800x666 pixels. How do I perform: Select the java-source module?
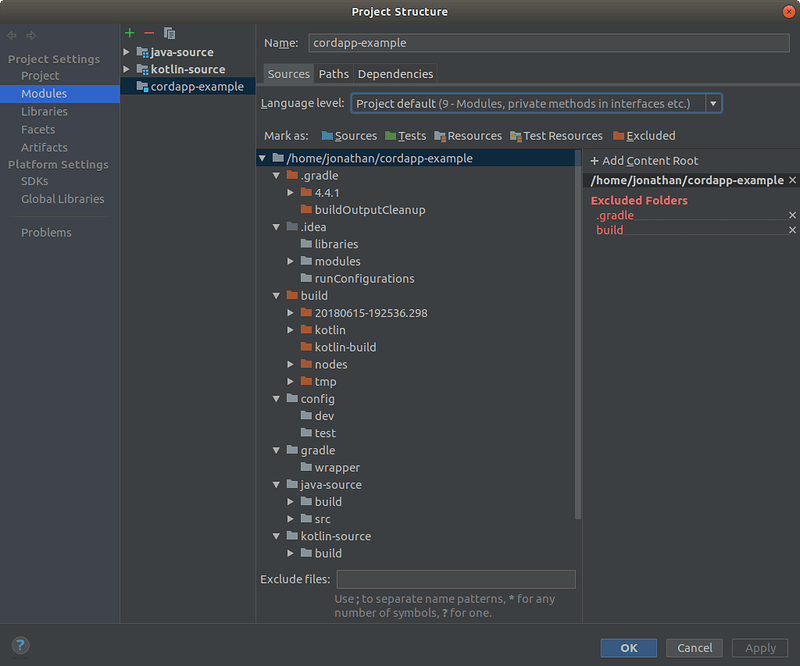[x=182, y=52]
